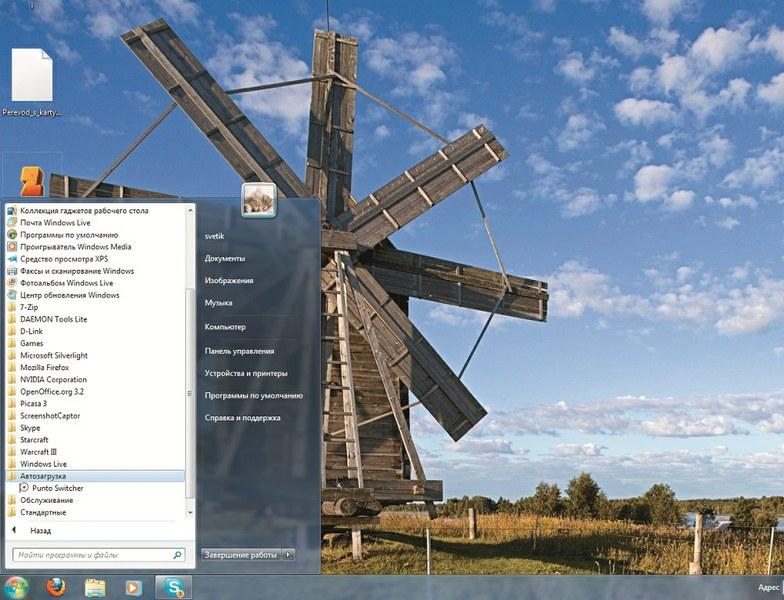Launch Punto Switcher from Автозагрузка
The height and width of the screenshot is (600, 784).
(57, 488)
